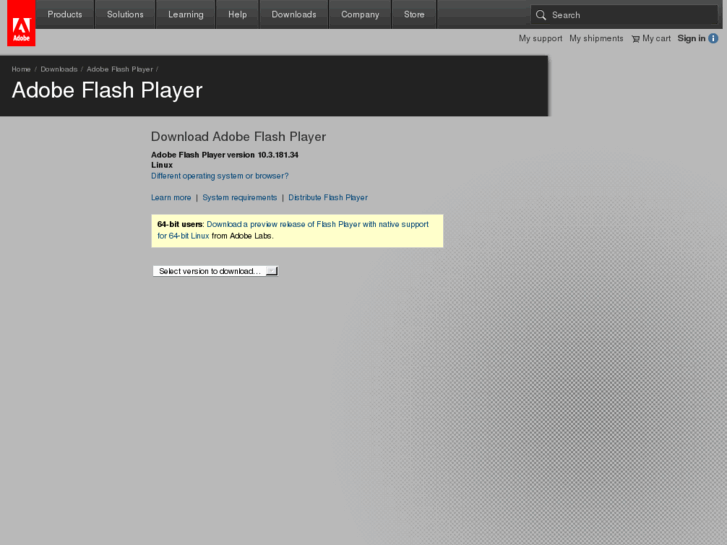727x545 pixels.
Task: Open the Store menu
Action: 414,14
